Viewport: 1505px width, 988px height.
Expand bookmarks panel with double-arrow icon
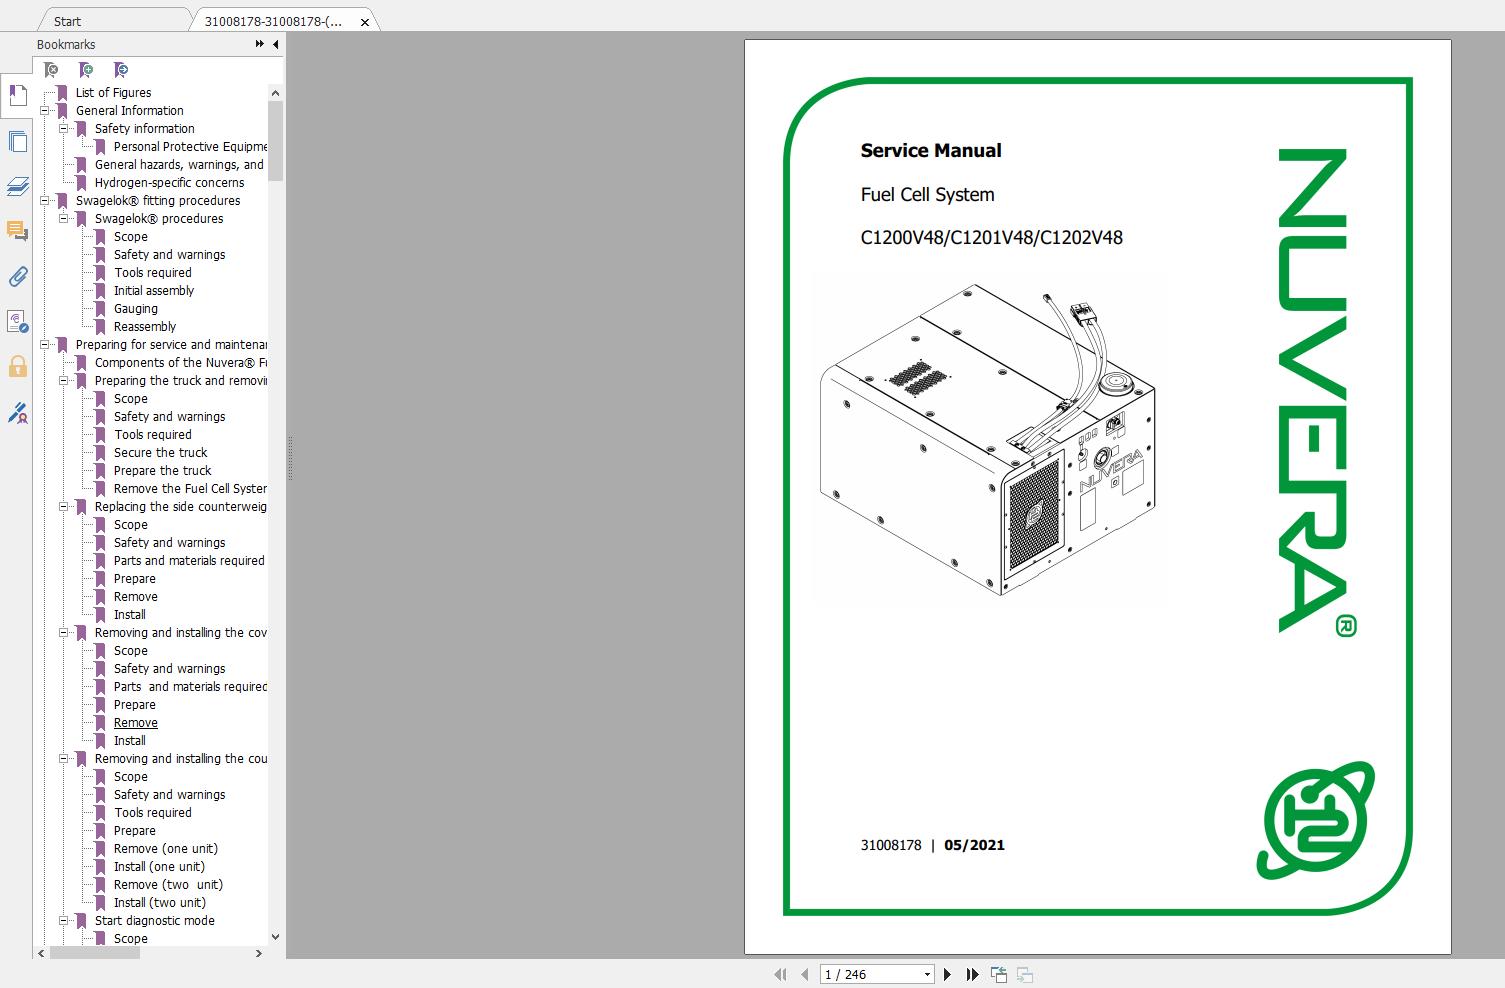point(260,44)
